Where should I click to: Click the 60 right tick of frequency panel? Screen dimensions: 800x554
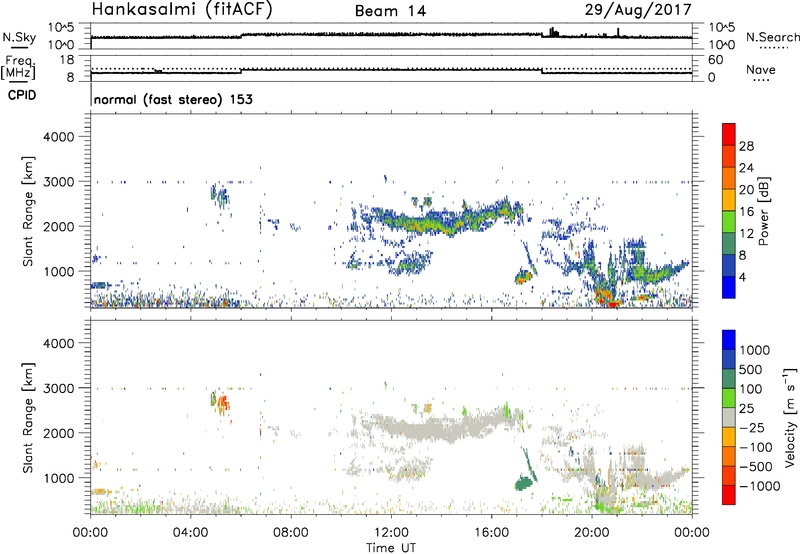(715, 60)
